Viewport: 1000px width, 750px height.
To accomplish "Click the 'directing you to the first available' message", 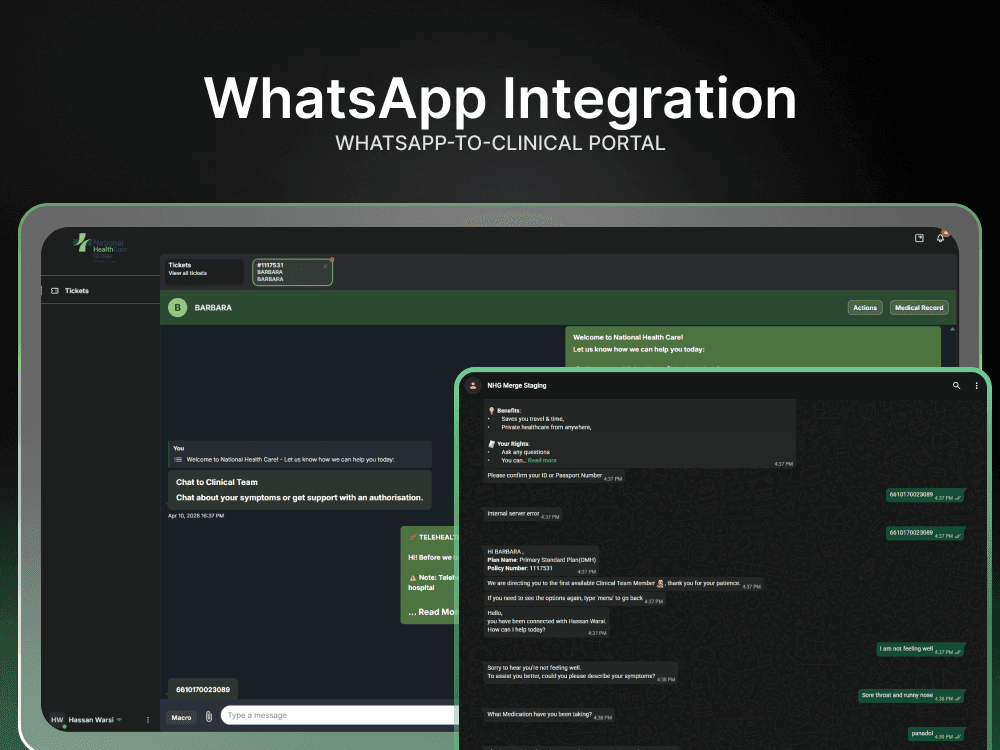I will click(623, 584).
